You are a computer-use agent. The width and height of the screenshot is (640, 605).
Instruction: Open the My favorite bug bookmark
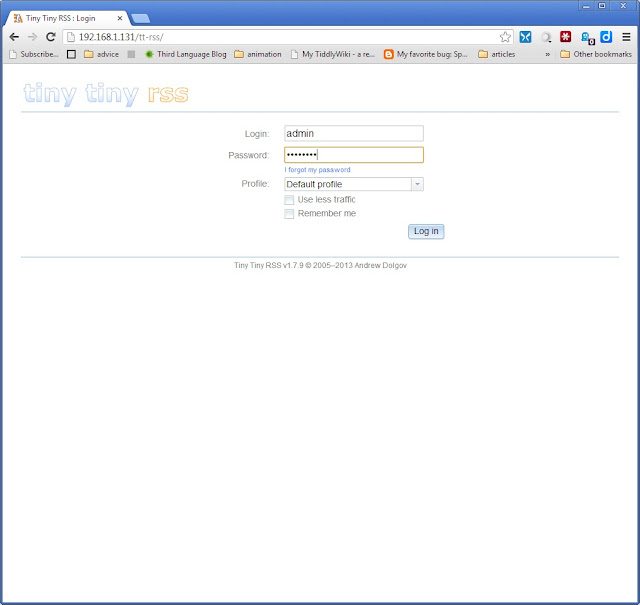point(426,54)
